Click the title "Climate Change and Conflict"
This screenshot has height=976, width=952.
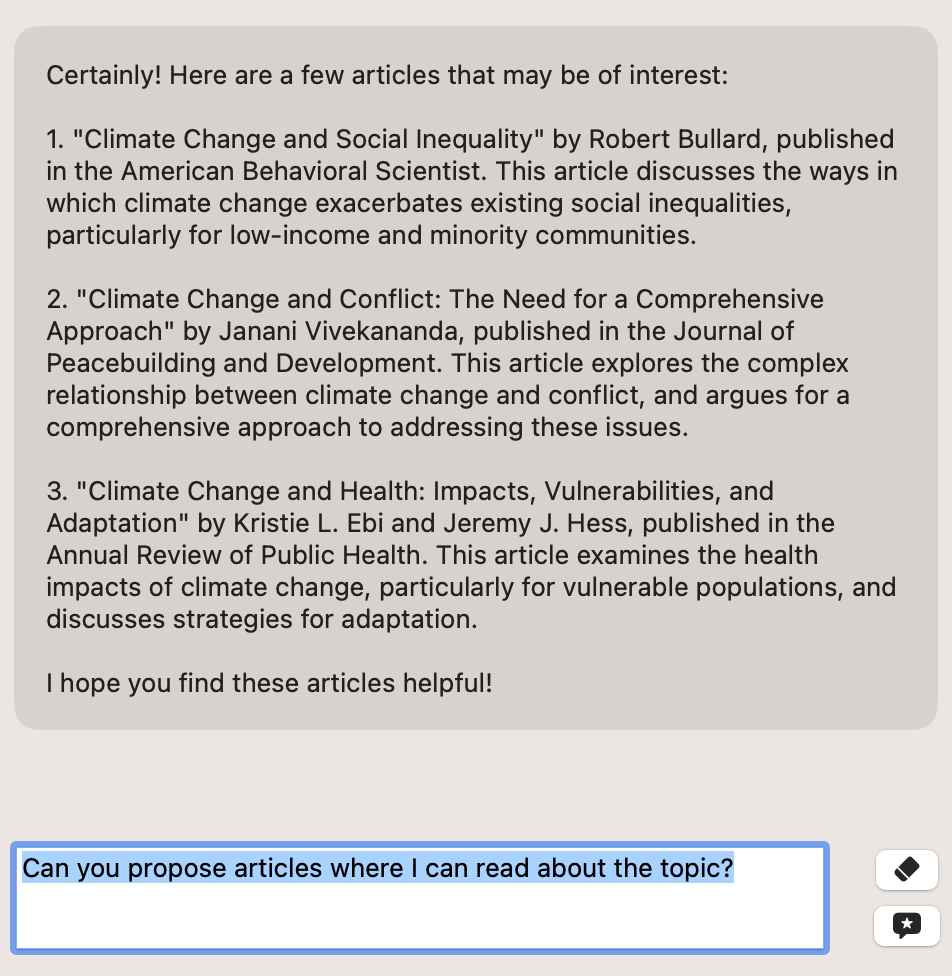click(x=258, y=299)
